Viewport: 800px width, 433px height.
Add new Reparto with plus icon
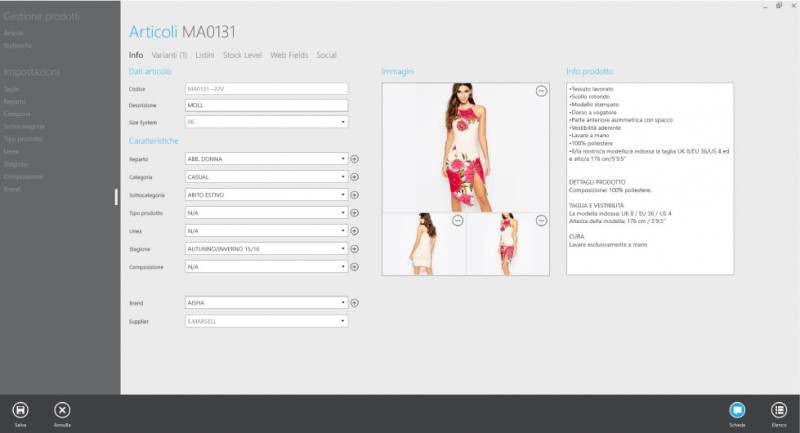(x=355, y=159)
